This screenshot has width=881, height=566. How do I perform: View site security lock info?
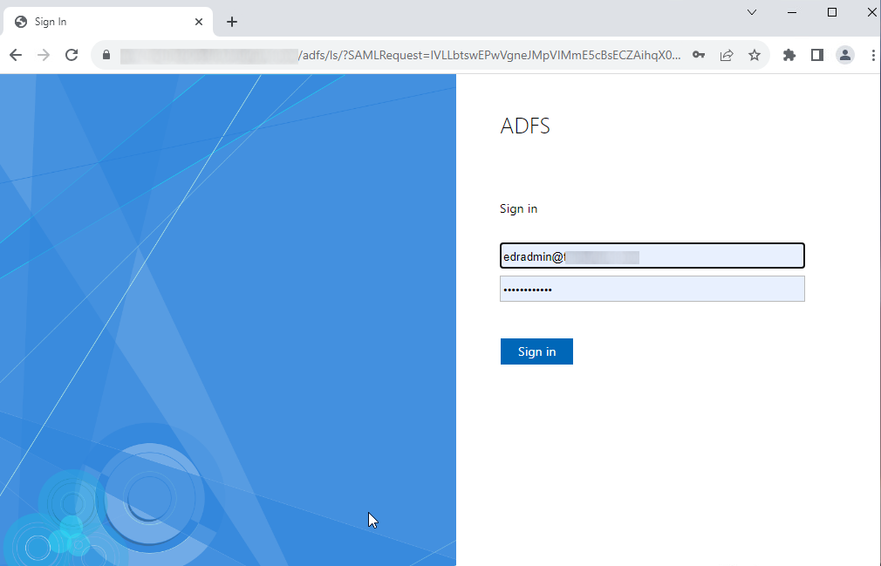(106, 55)
